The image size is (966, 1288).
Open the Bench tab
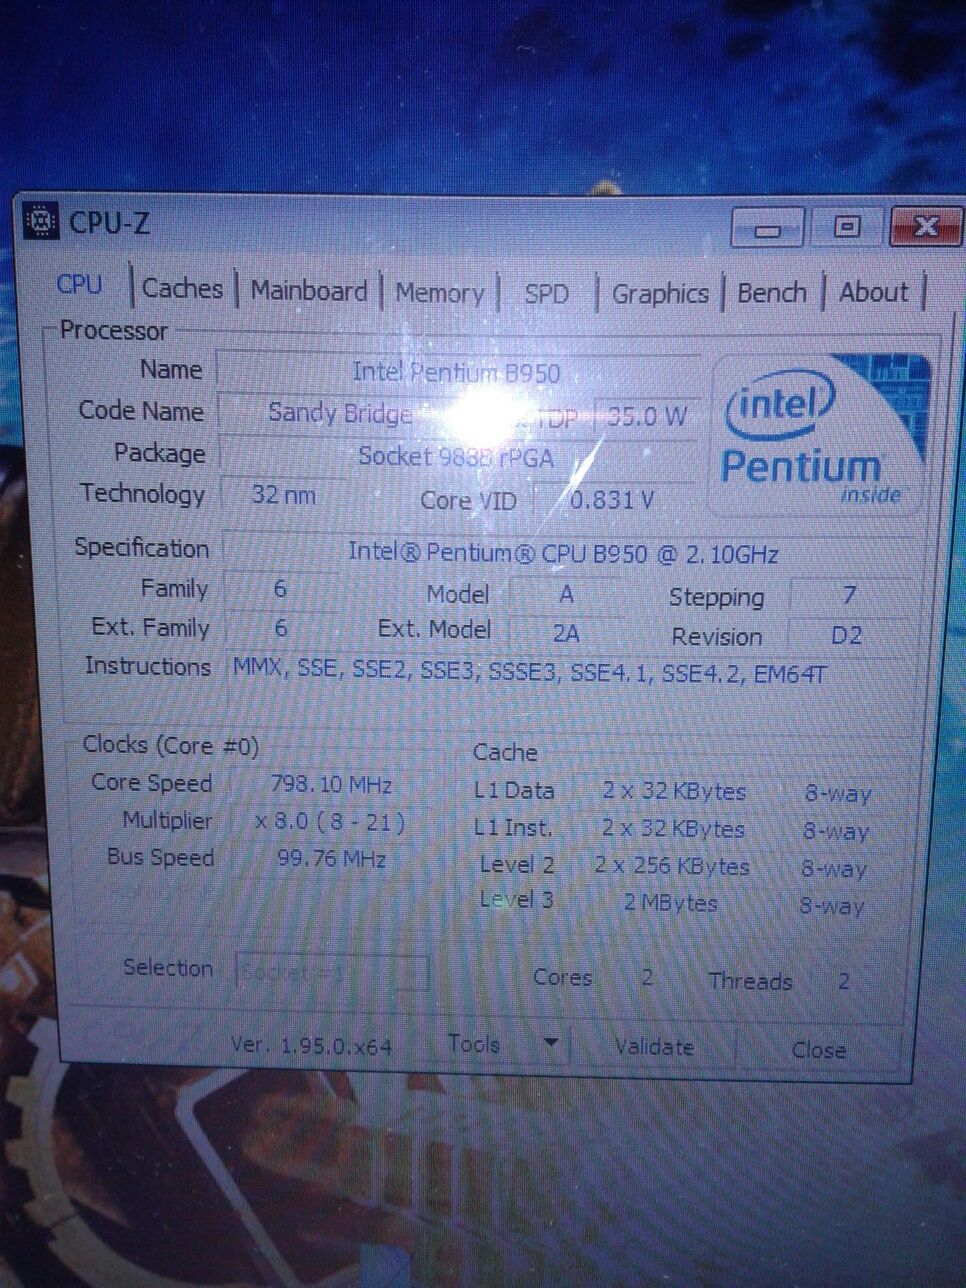(x=772, y=293)
